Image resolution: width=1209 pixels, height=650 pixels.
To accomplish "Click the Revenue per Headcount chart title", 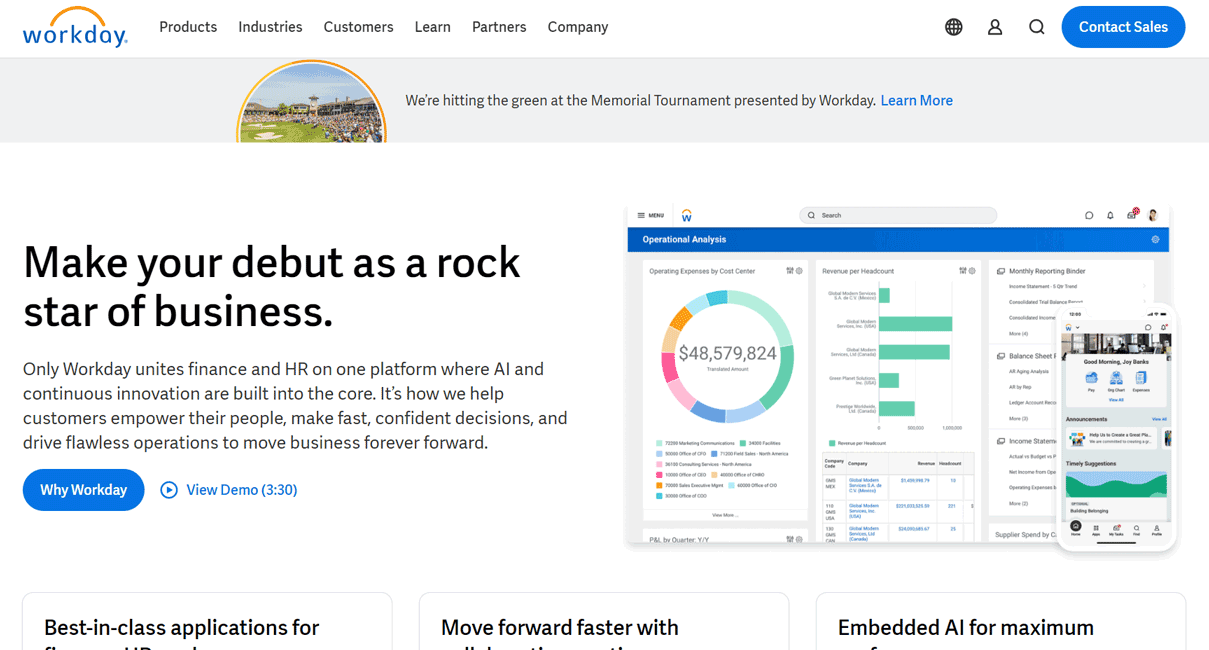I will [x=858, y=271].
